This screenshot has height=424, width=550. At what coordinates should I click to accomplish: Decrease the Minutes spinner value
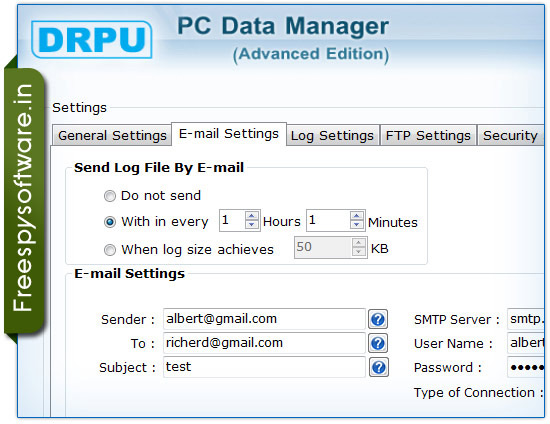356,224
